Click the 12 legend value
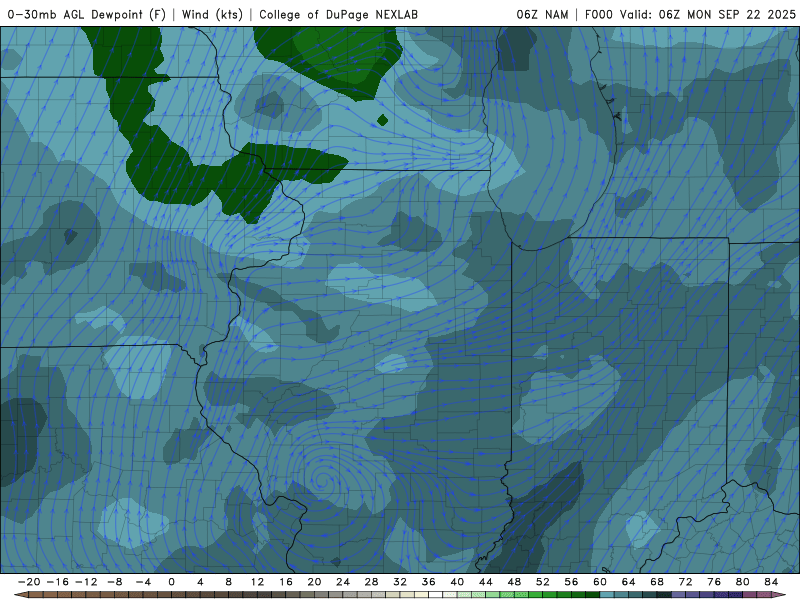This screenshot has height=600, width=800. [257, 582]
